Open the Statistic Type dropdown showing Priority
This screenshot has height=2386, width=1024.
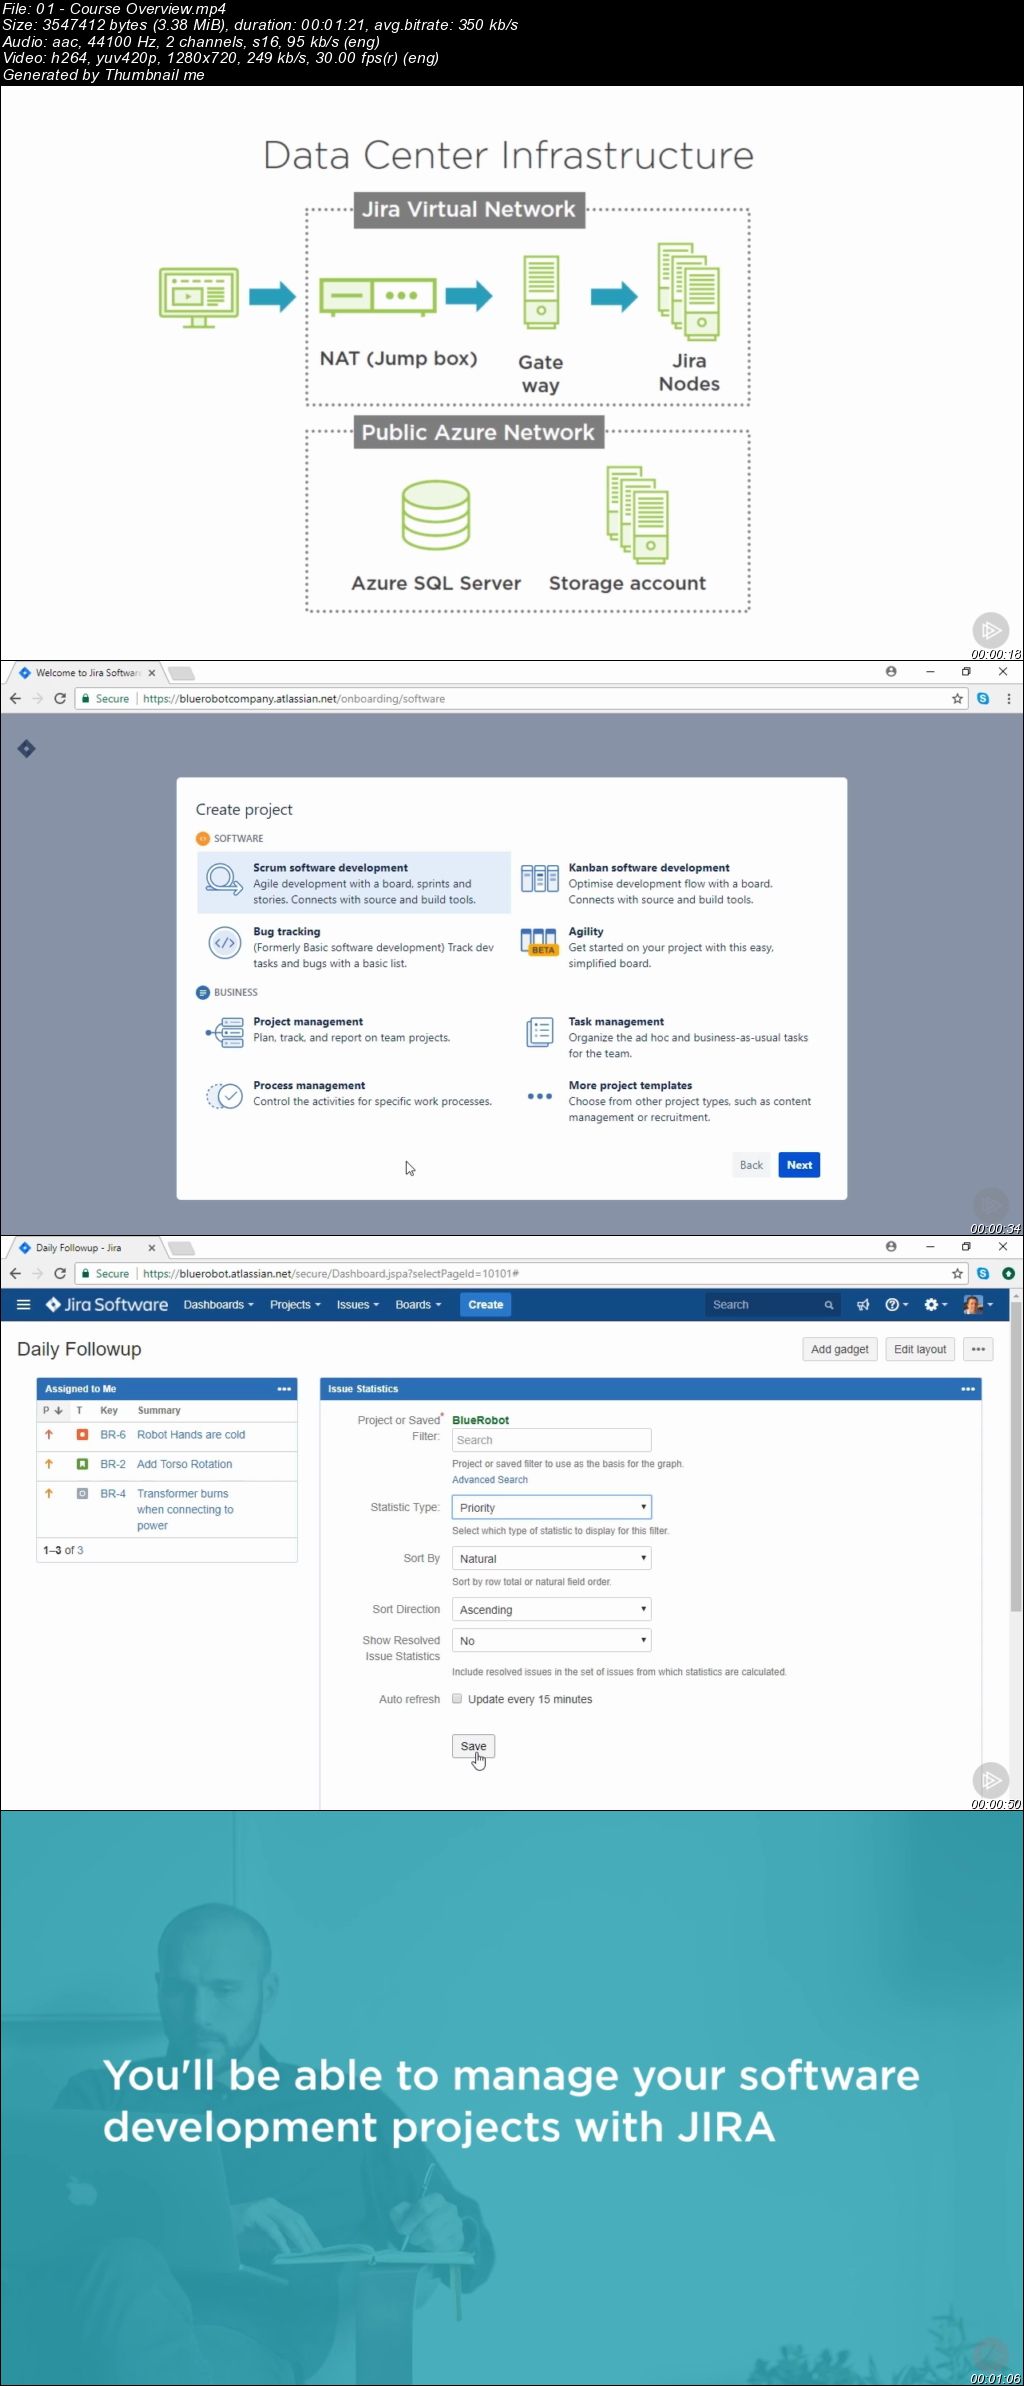552,1507
